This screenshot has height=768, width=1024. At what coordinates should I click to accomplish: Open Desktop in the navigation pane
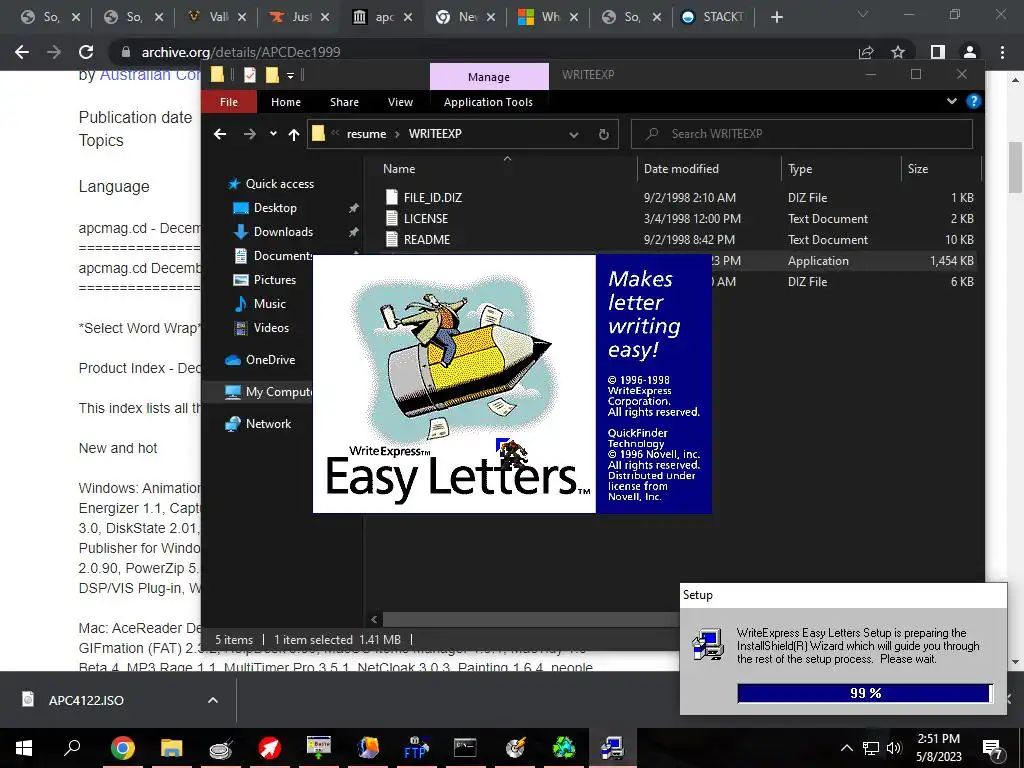point(275,208)
